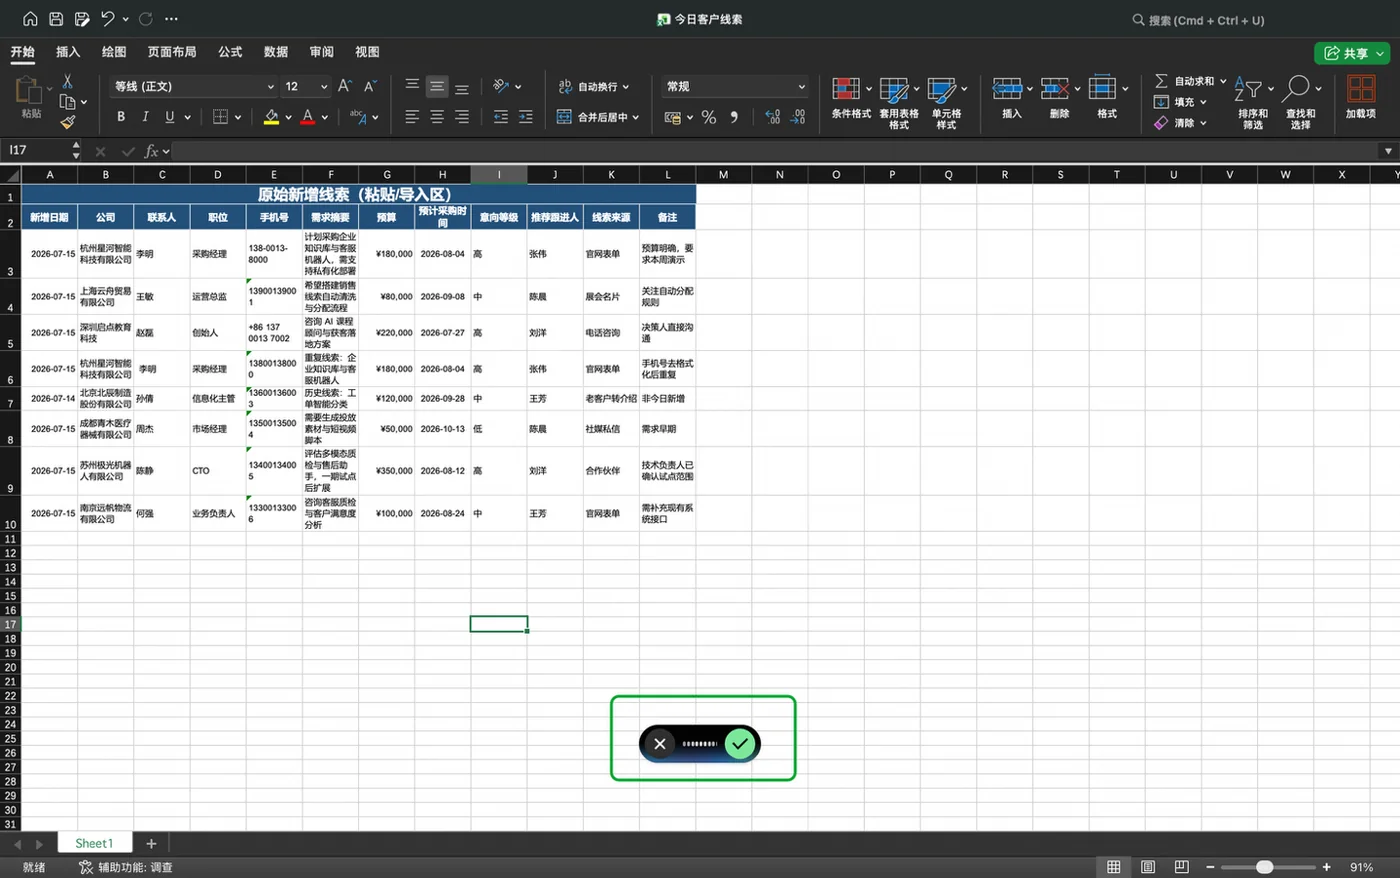
Task: Decrease font size with the smaller A
Action: [x=370, y=86]
